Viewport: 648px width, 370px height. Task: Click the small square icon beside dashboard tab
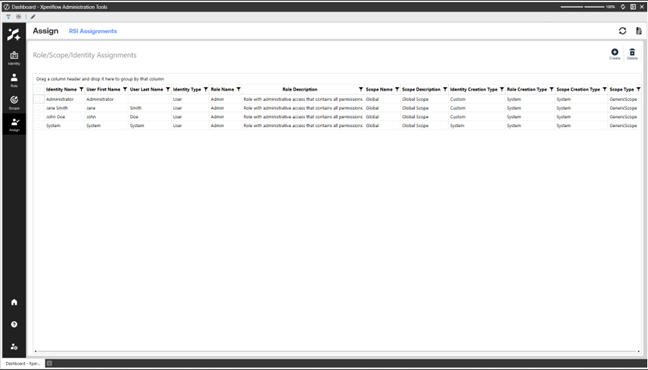coord(49,363)
